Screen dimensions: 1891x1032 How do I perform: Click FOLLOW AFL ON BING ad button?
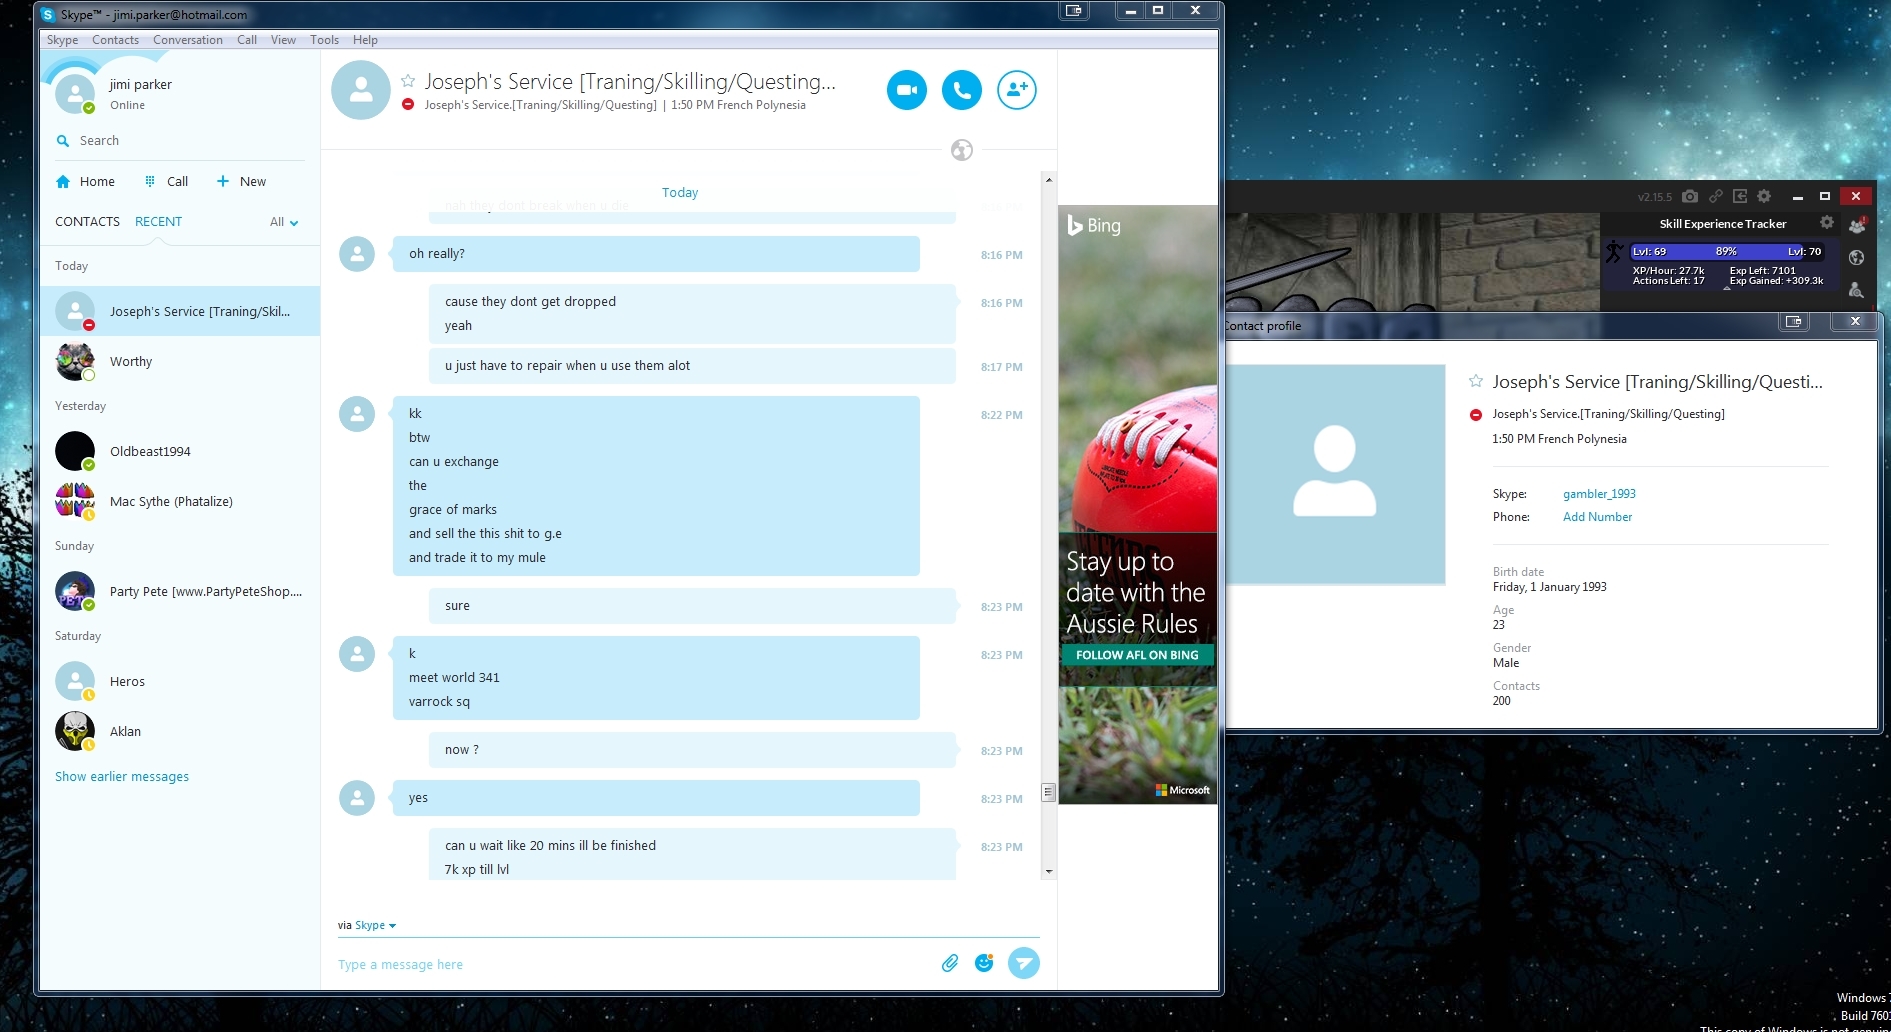(x=1137, y=655)
